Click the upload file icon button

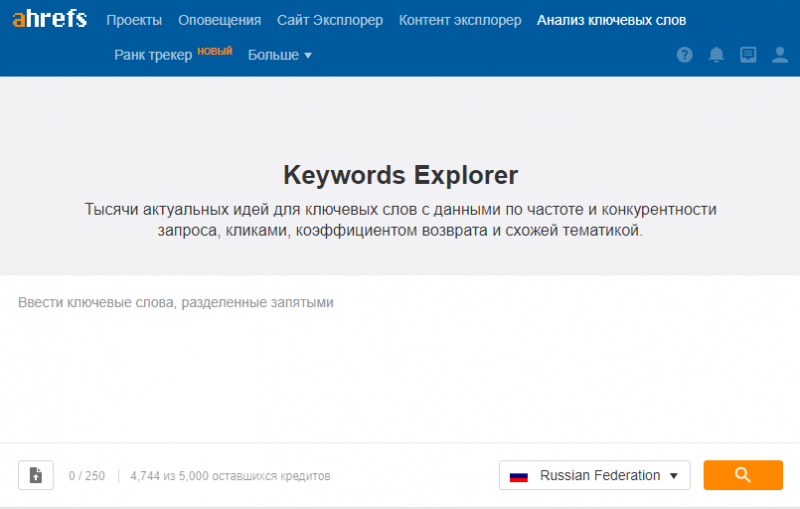(x=36, y=475)
